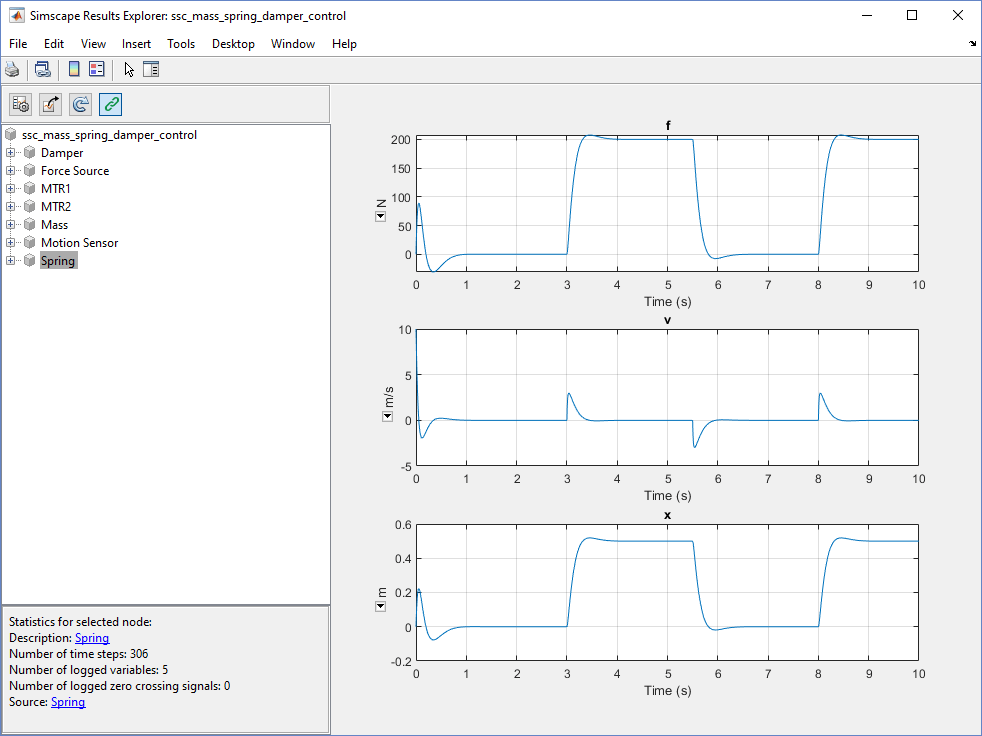Viewport: 982px width, 736px height.
Task: Click 'Number of logged zero crossing signals: 0'
Action: (120, 686)
